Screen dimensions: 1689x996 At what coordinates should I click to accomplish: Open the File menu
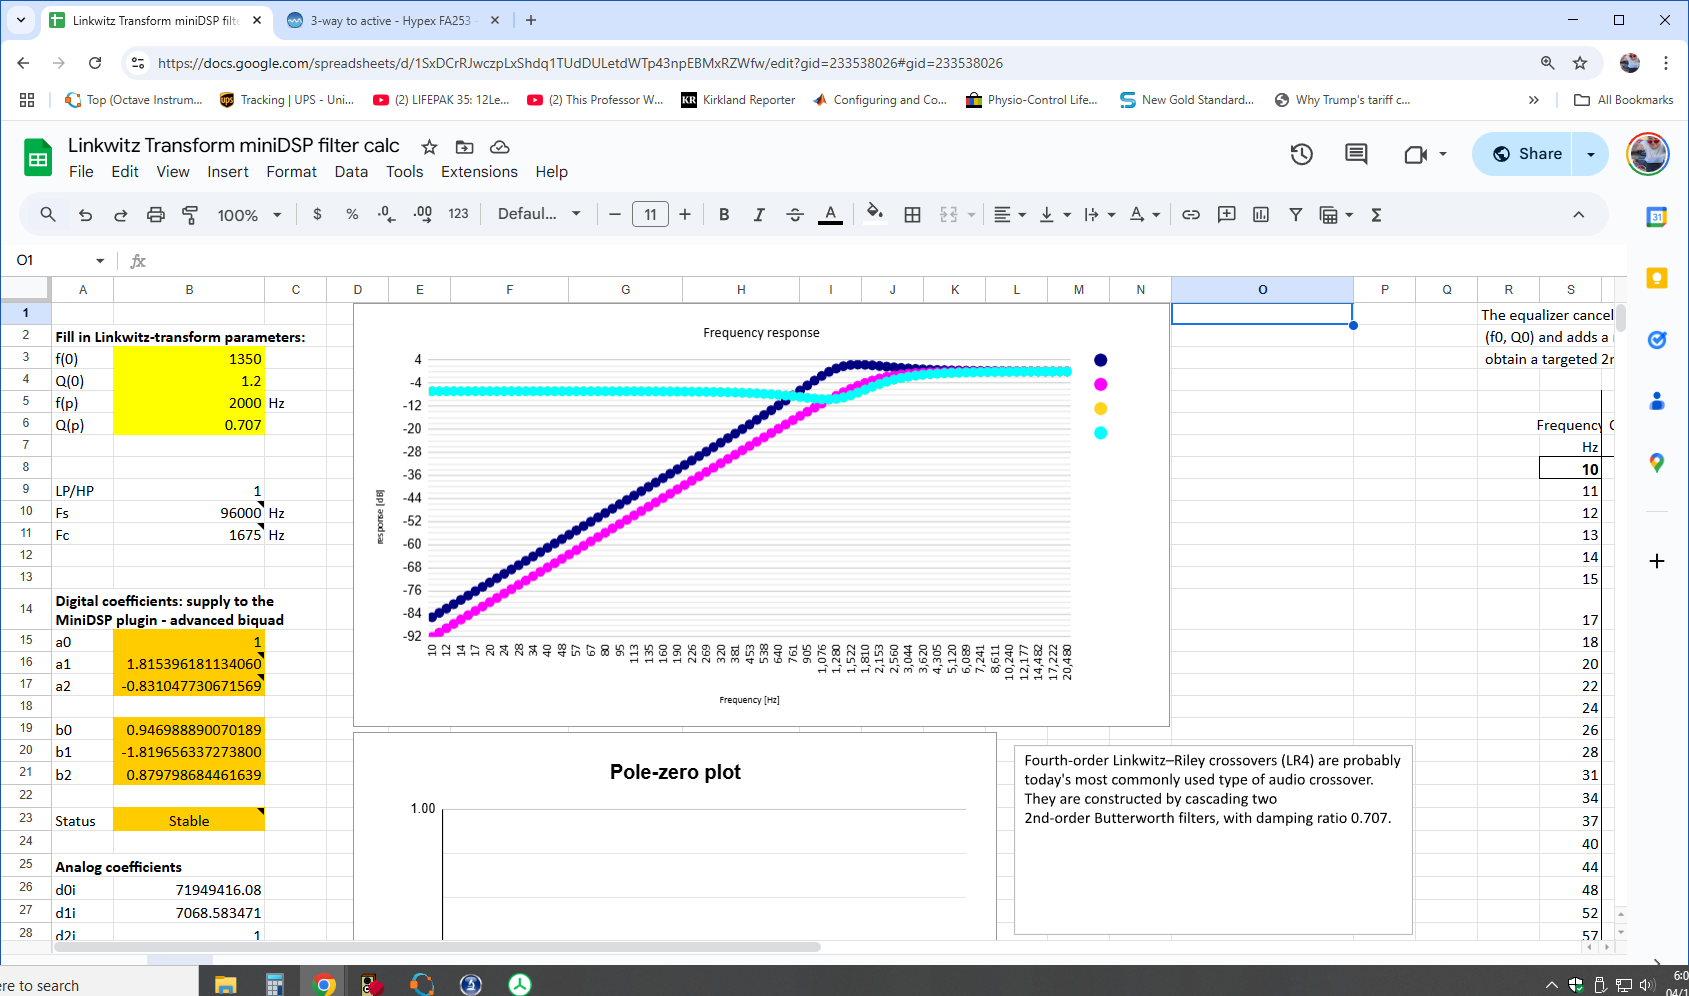81,172
